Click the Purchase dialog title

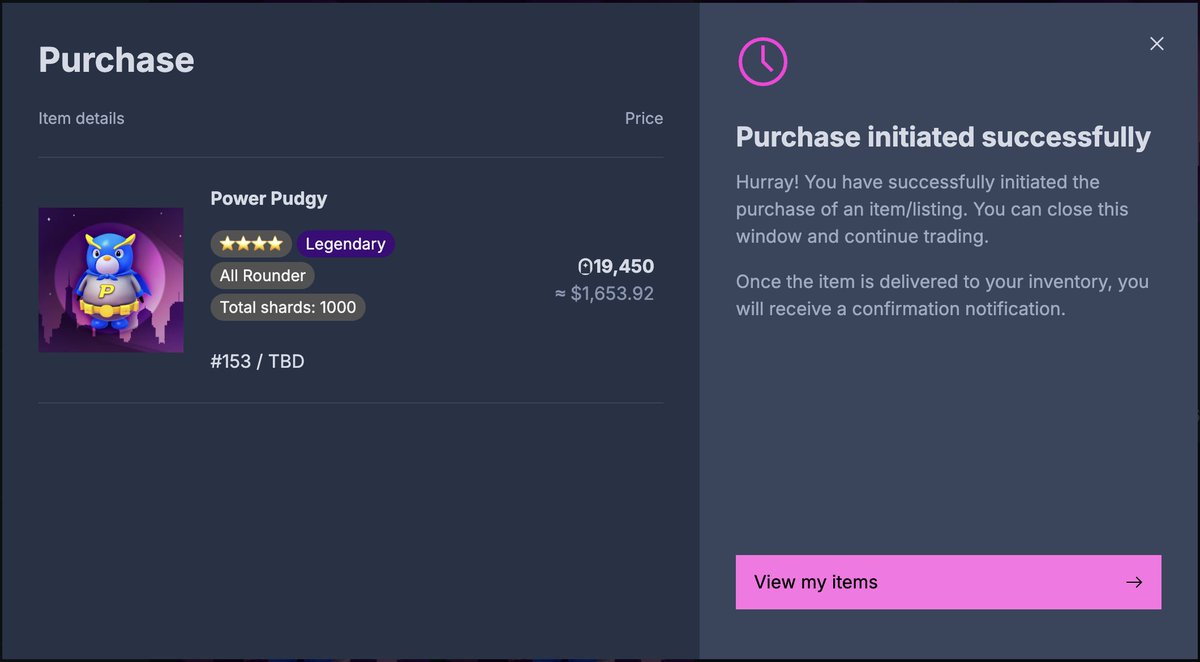pyautogui.click(x=116, y=60)
